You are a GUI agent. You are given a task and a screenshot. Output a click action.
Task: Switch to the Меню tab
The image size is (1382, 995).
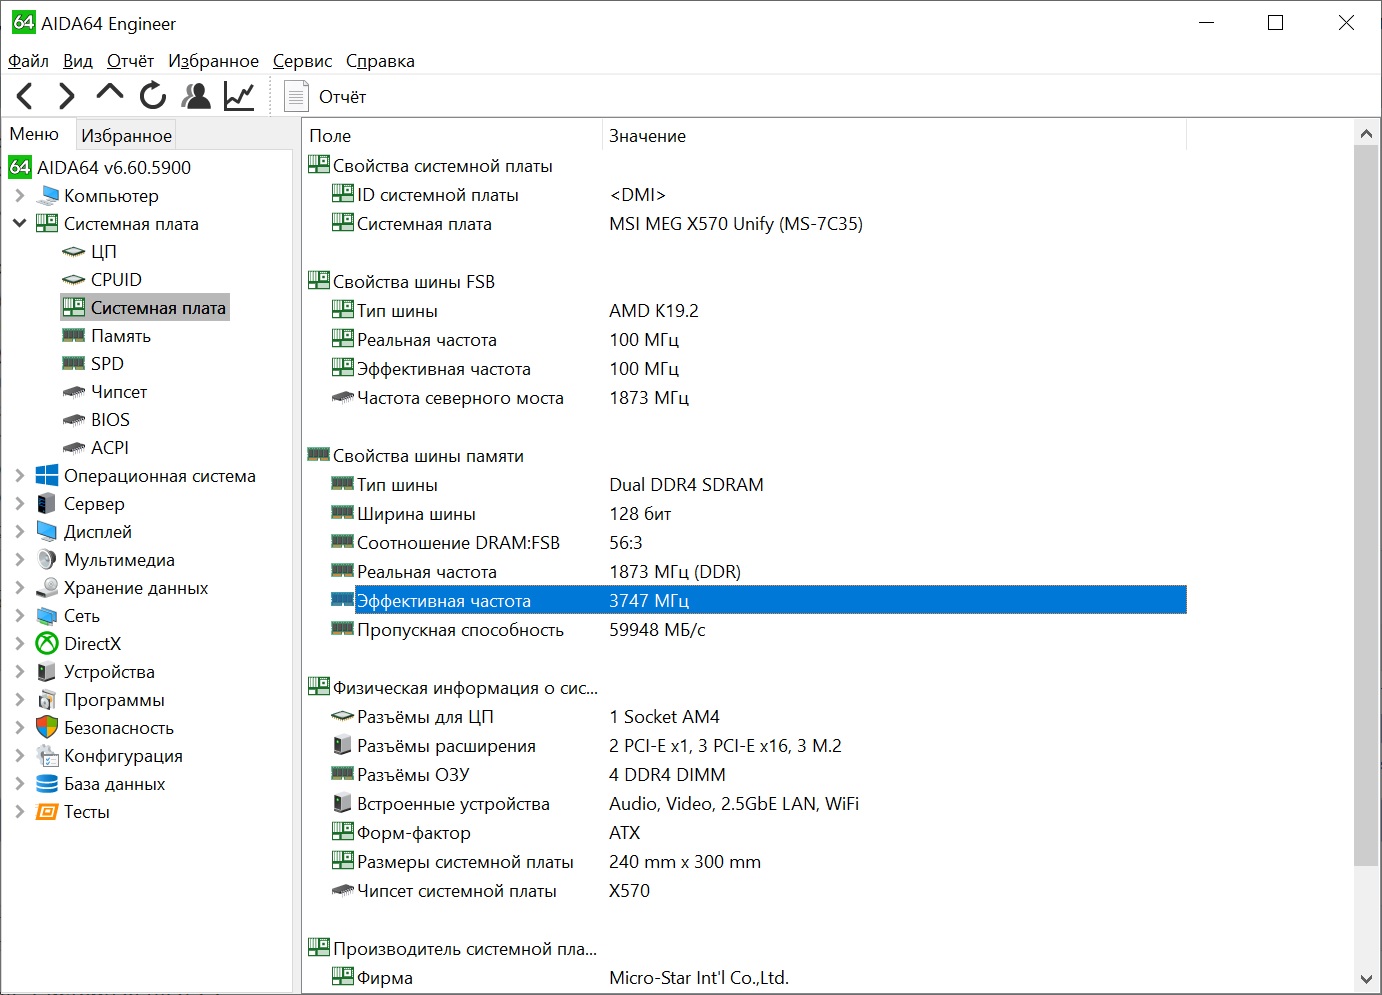pos(34,134)
